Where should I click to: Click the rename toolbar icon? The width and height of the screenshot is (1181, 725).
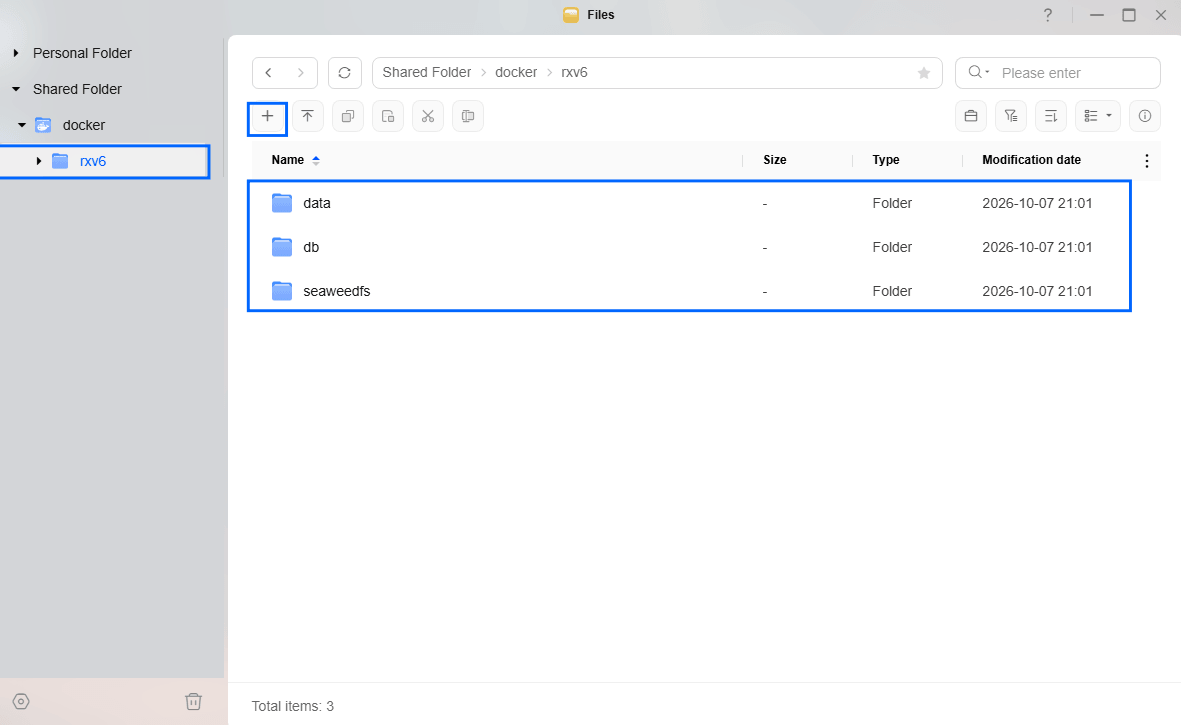tap(468, 117)
